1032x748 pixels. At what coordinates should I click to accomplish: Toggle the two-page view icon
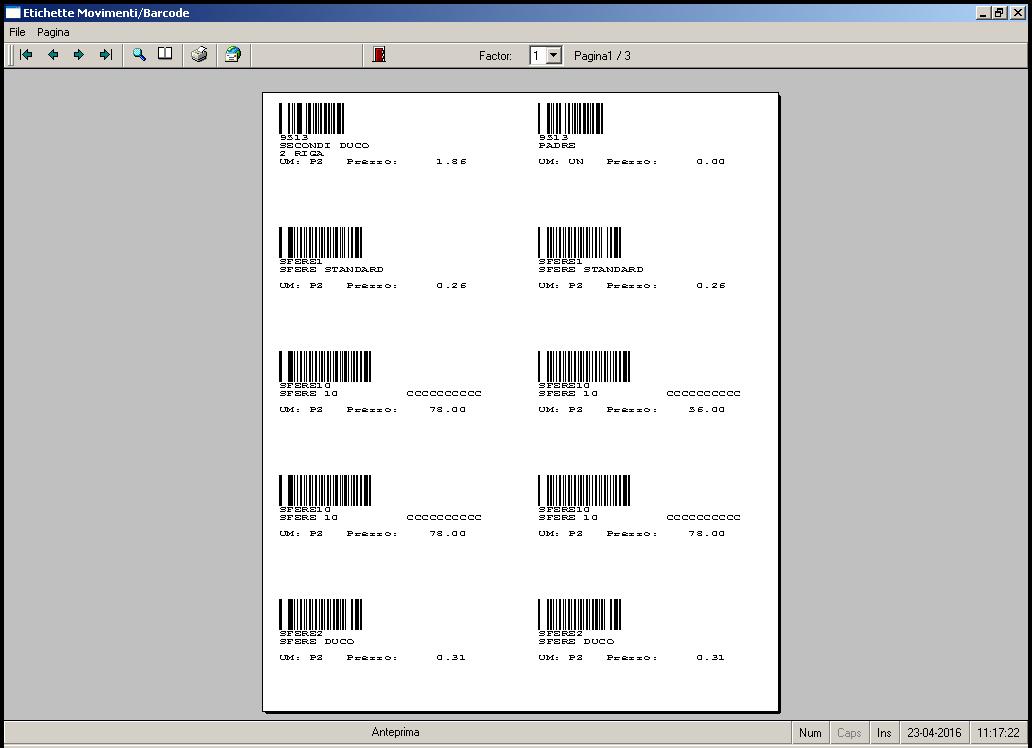pyautogui.click(x=165, y=55)
